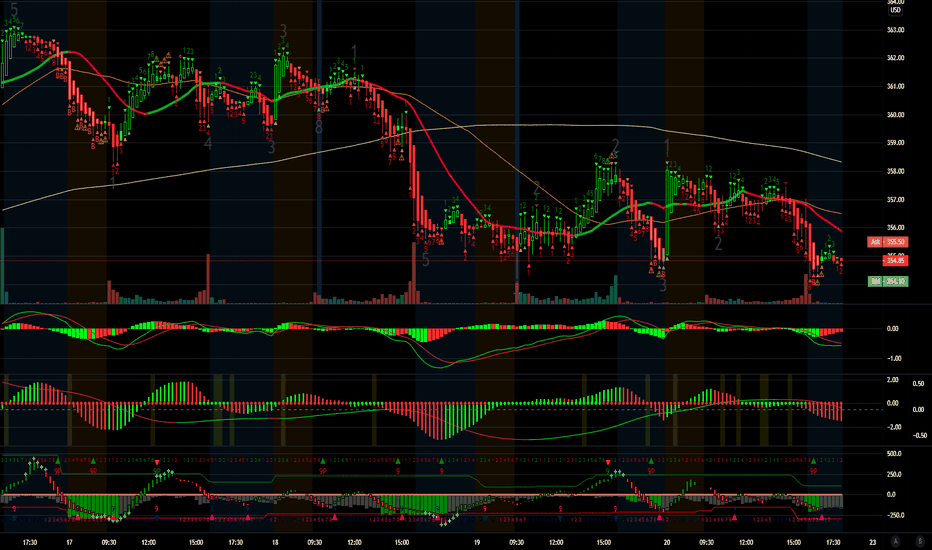Click the -2.00 histogram axis label

[x=893, y=427]
